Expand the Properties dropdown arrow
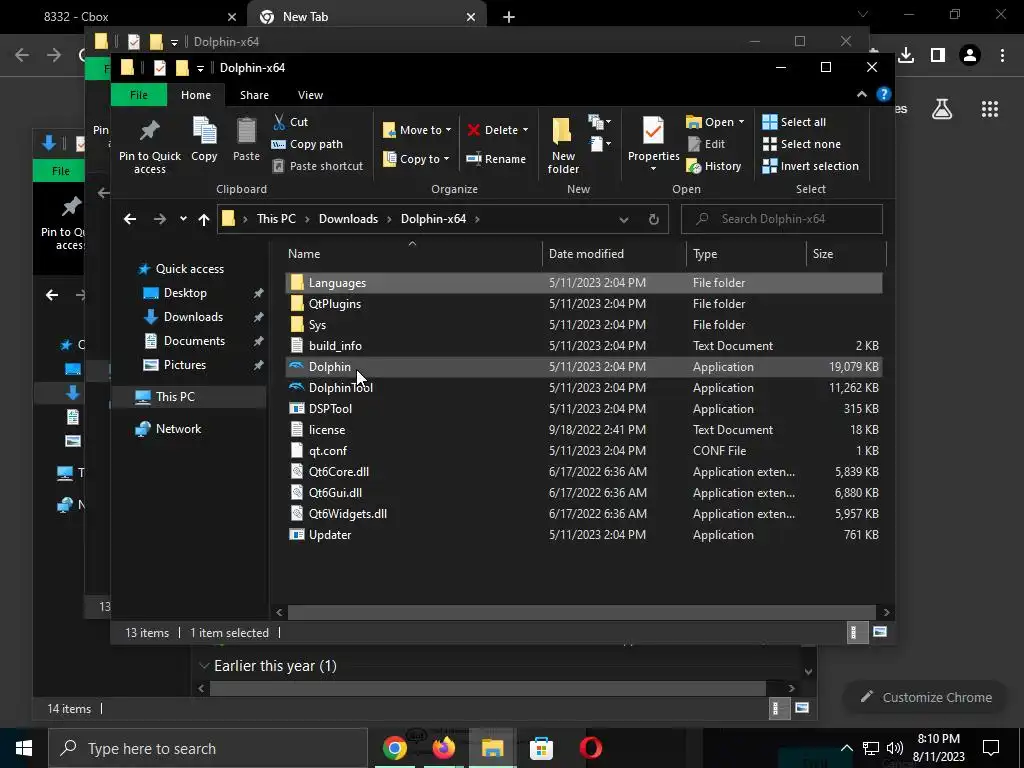 click(653, 168)
